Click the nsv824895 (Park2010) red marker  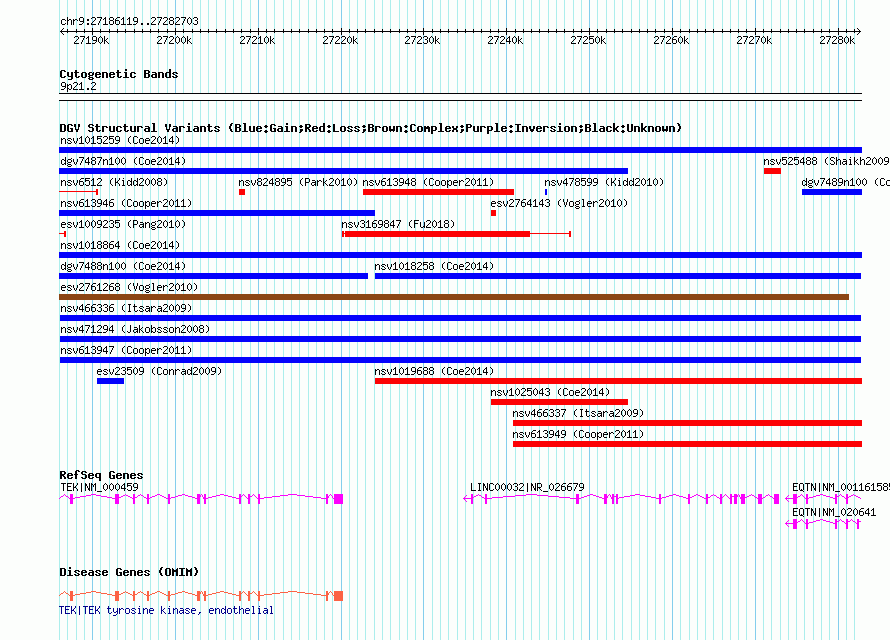[242, 192]
